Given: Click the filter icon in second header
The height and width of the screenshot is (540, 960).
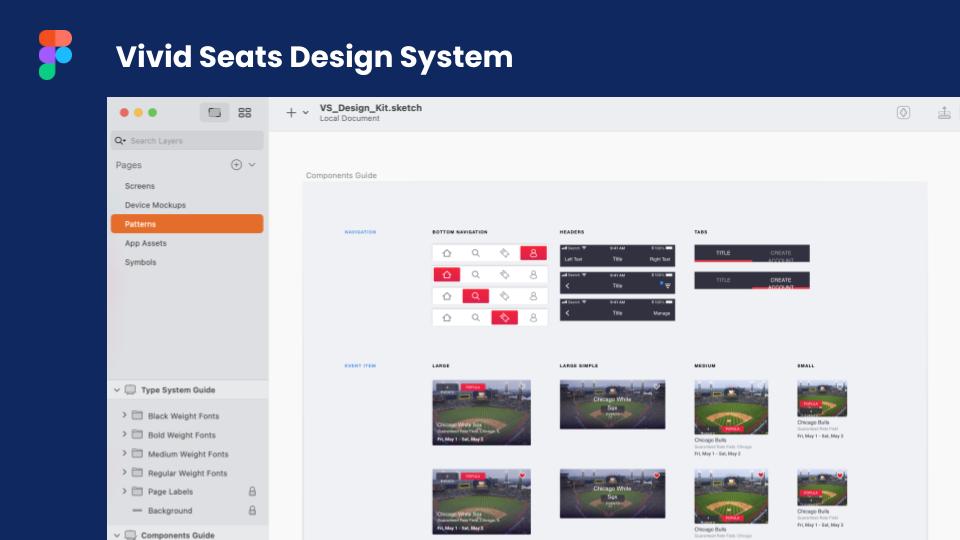Looking at the screenshot, I should tap(667, 286).
